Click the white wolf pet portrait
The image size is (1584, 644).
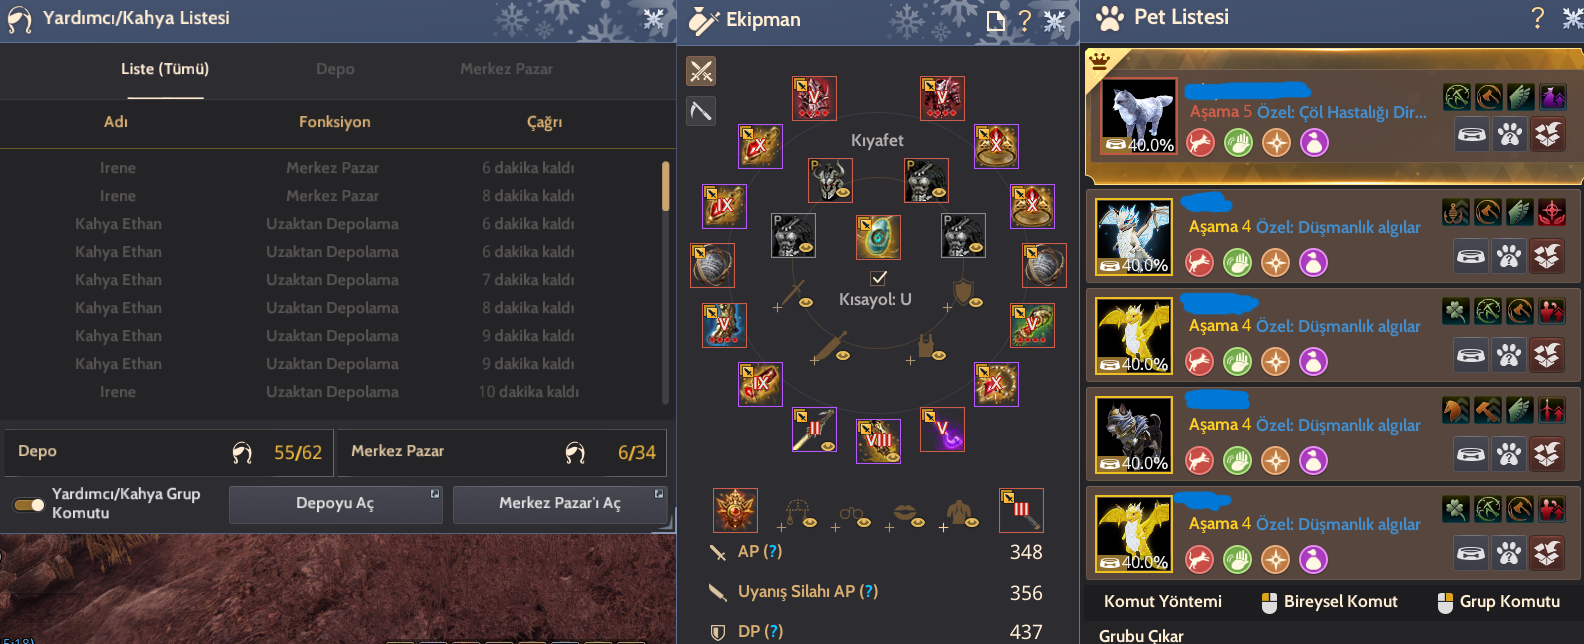1138,116
